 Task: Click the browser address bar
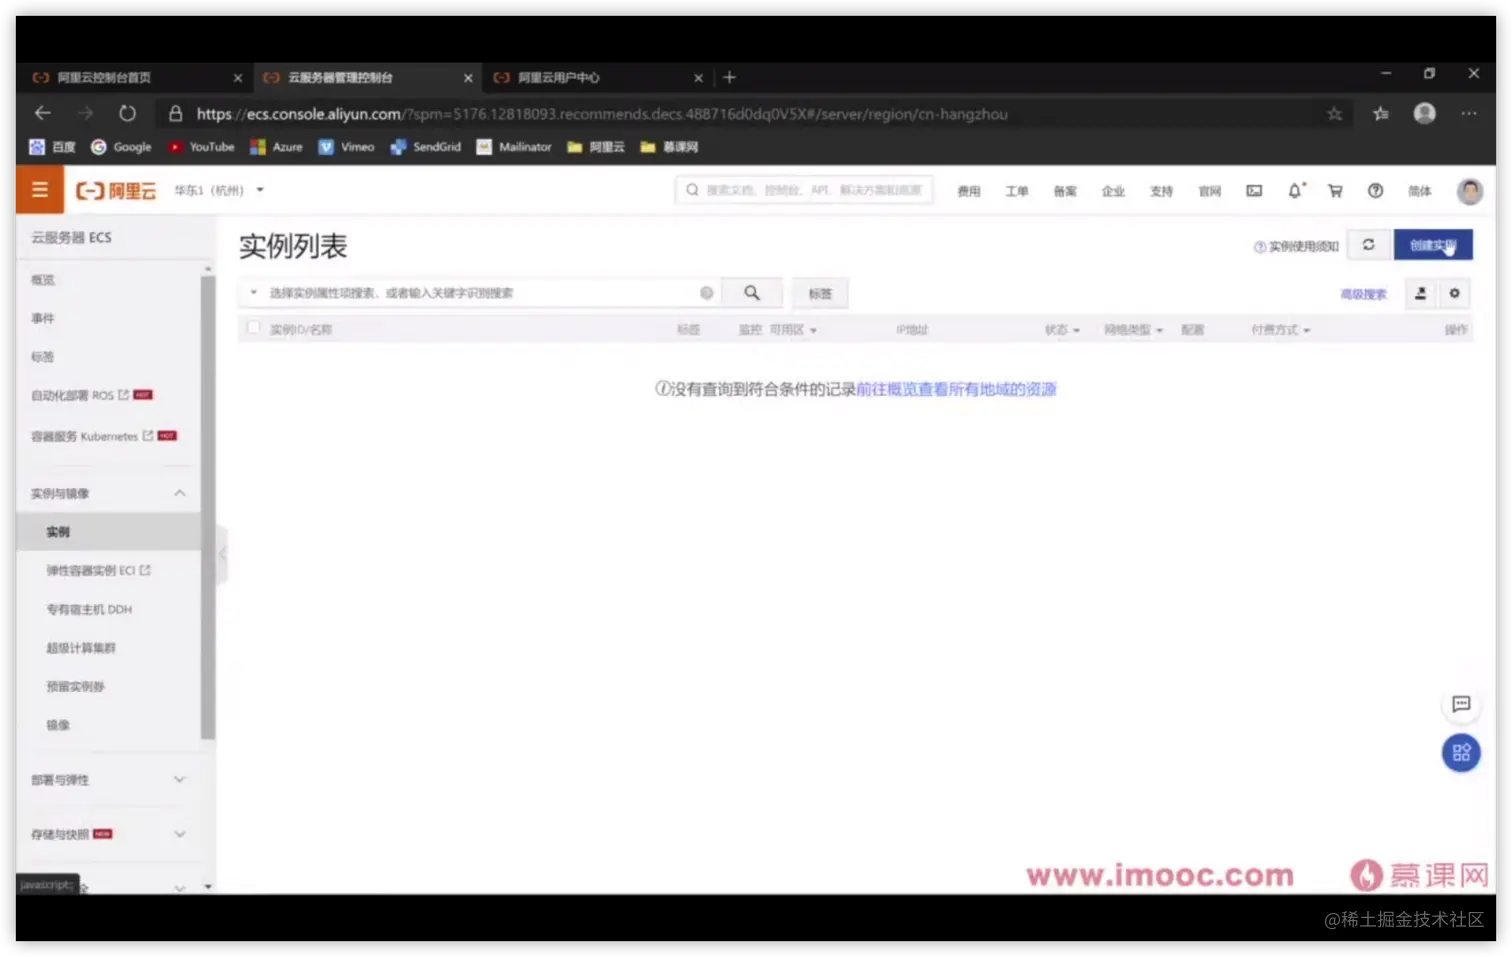740,114
